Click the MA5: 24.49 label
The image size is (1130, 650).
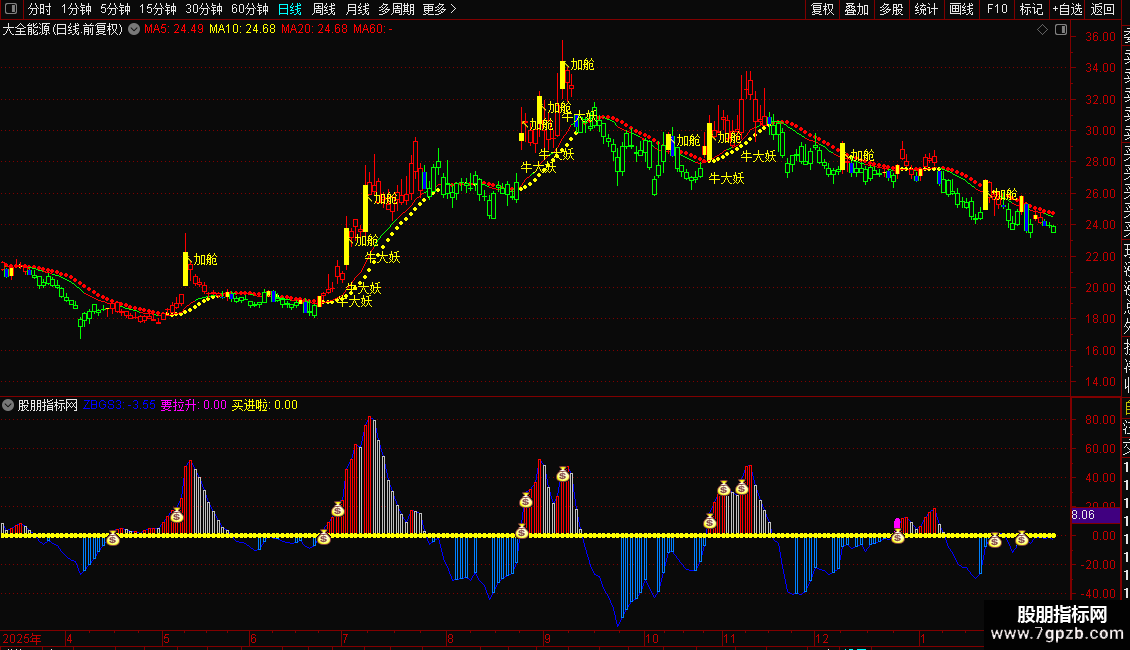[x=174, y=30]
